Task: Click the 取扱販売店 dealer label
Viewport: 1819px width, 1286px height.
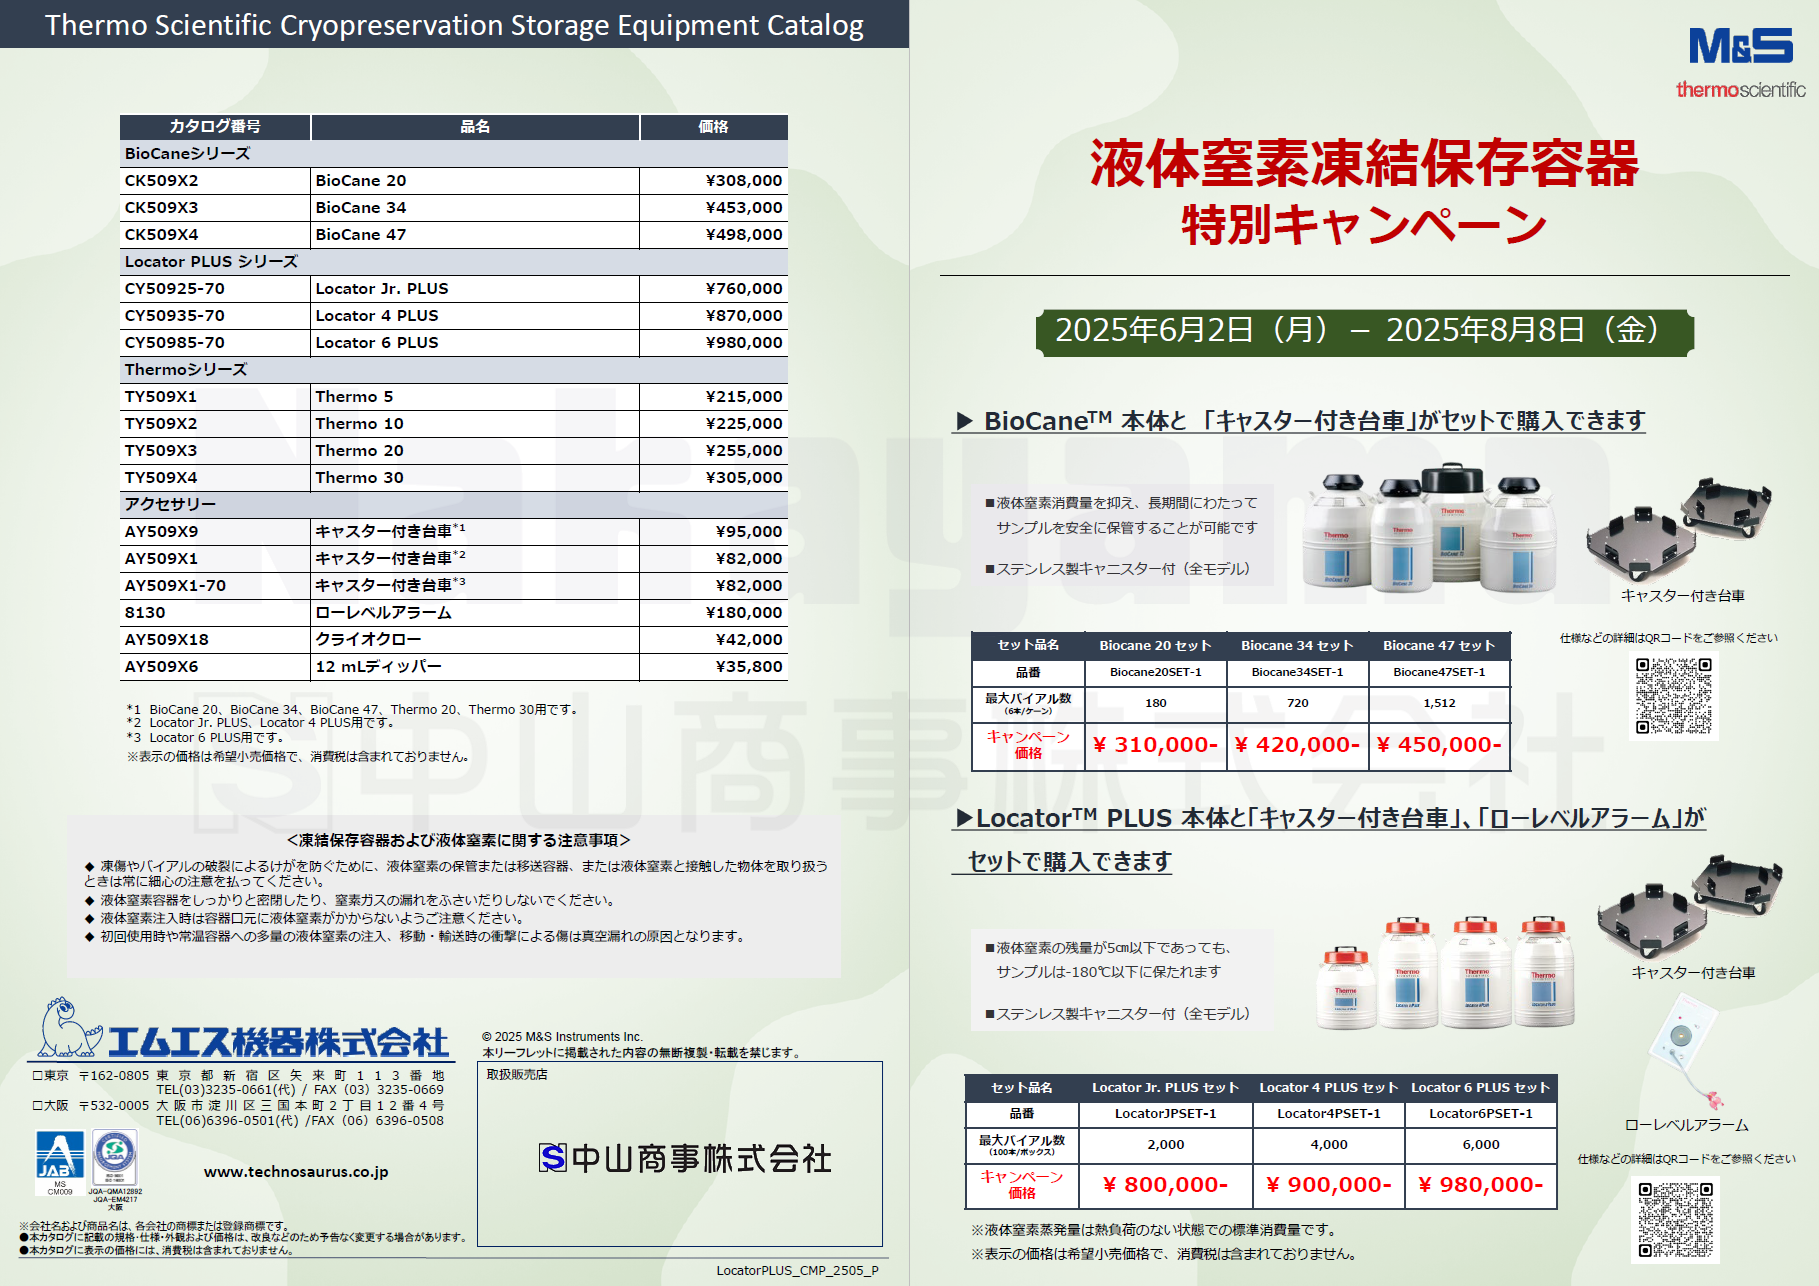Action: (517, 1075)
